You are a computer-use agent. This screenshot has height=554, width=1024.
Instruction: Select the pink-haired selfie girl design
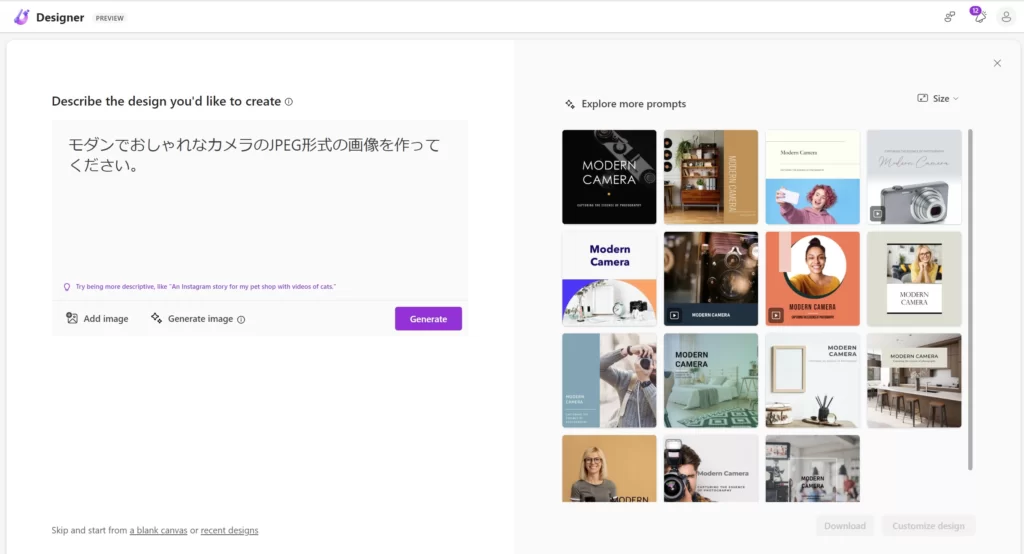(812, 177)
